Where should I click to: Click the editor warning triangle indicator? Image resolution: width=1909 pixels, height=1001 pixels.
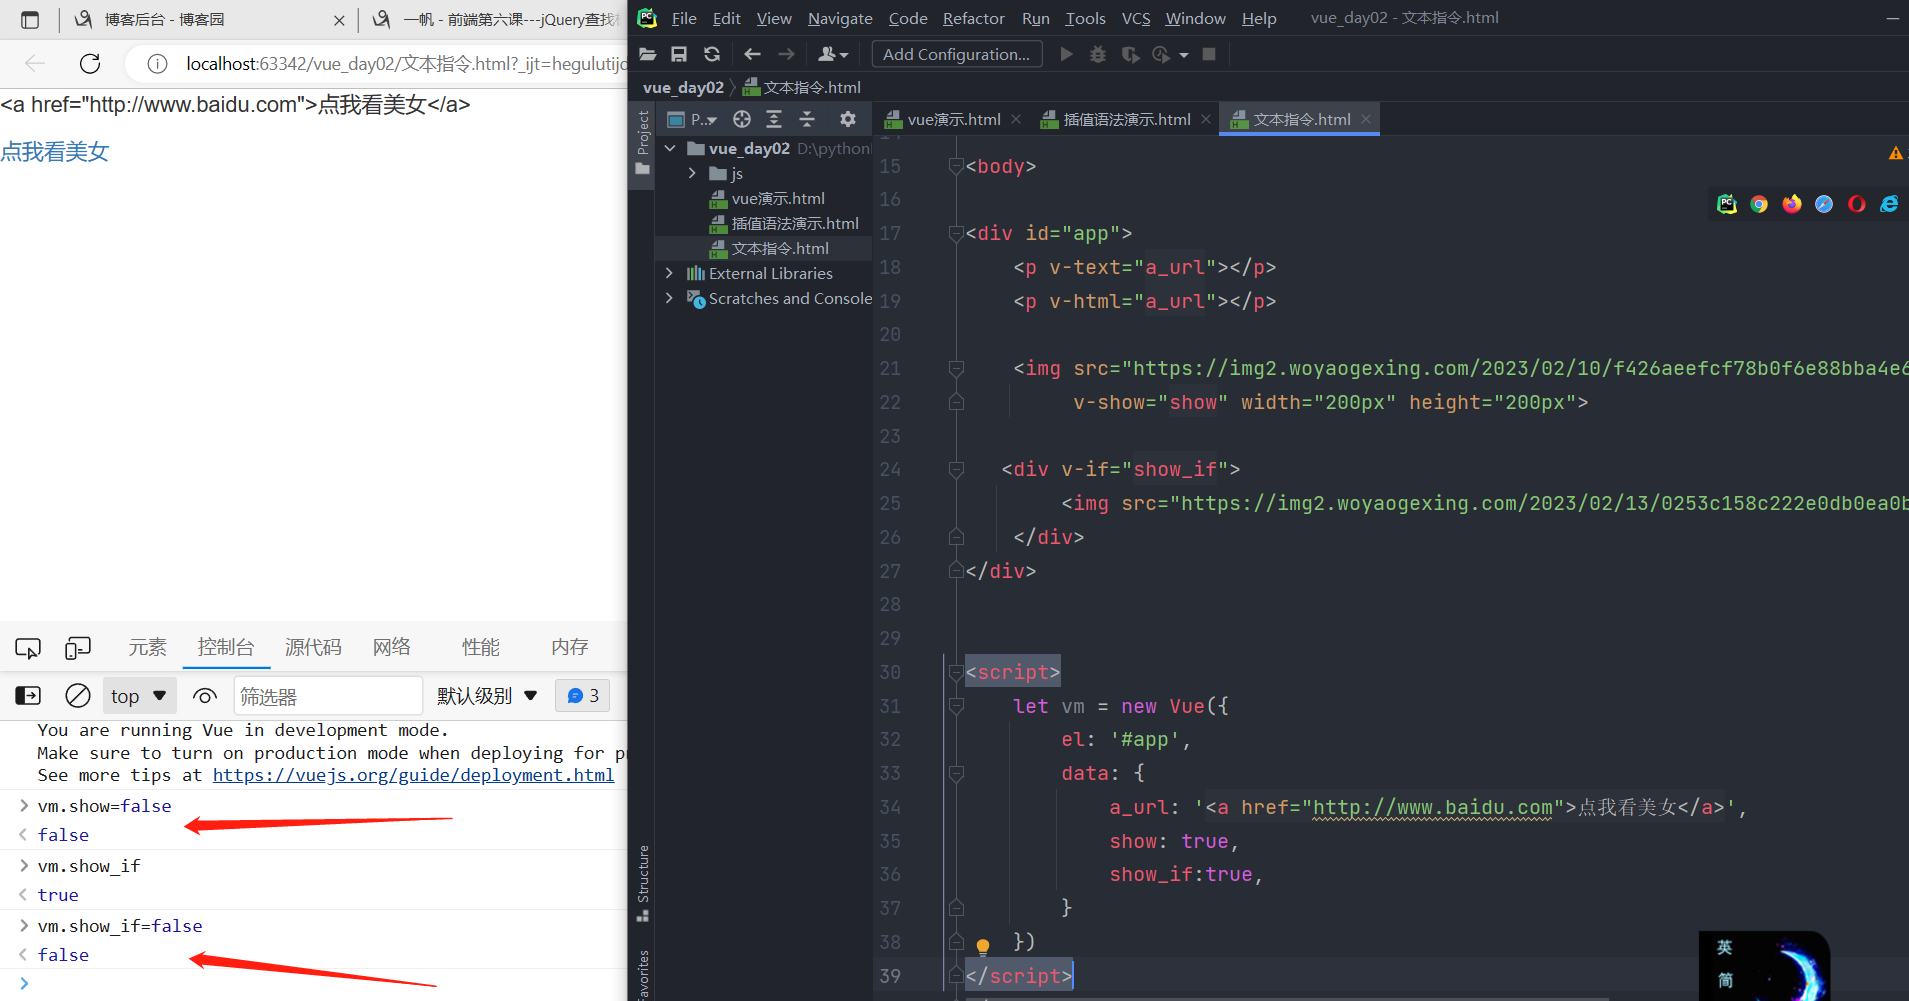pos(1895,153)
